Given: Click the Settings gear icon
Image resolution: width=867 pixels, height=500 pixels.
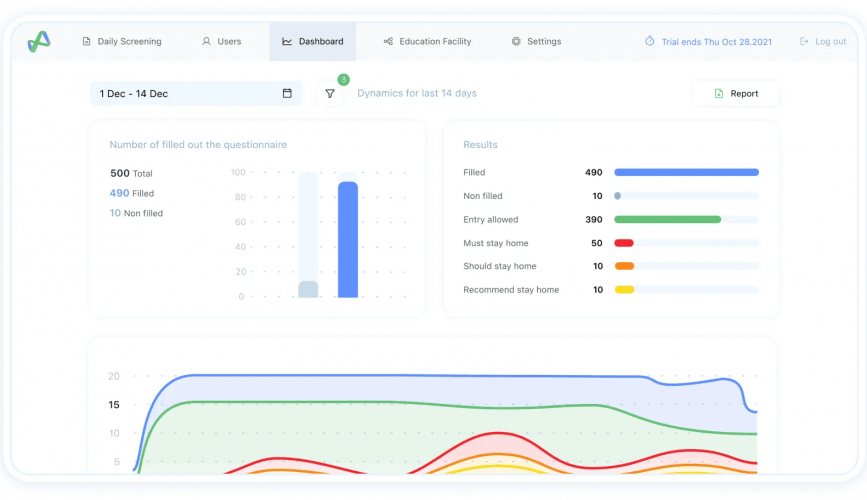Looking at the screenshot, I should click(x=516, y=41).
